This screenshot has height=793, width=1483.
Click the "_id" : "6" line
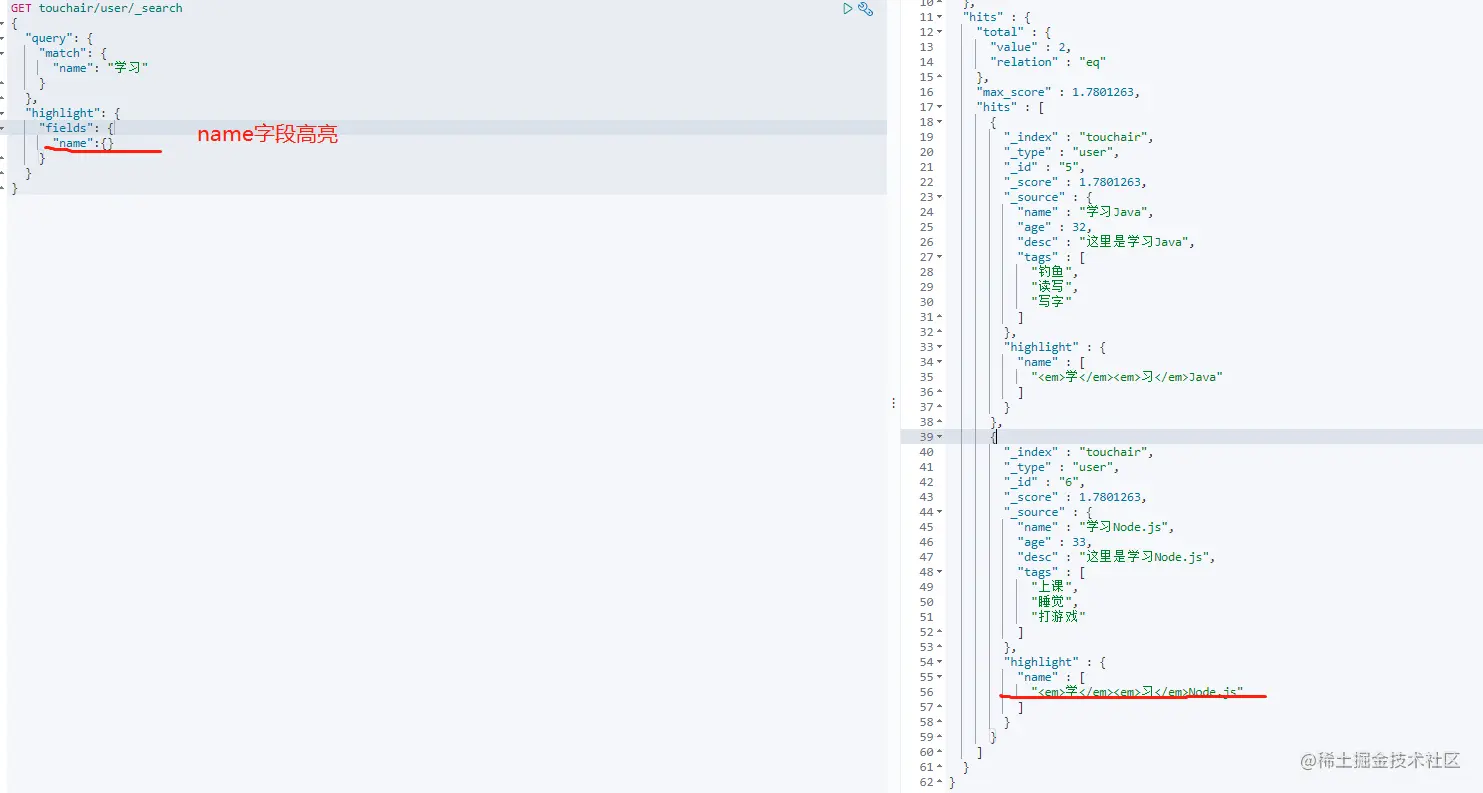1044,482
